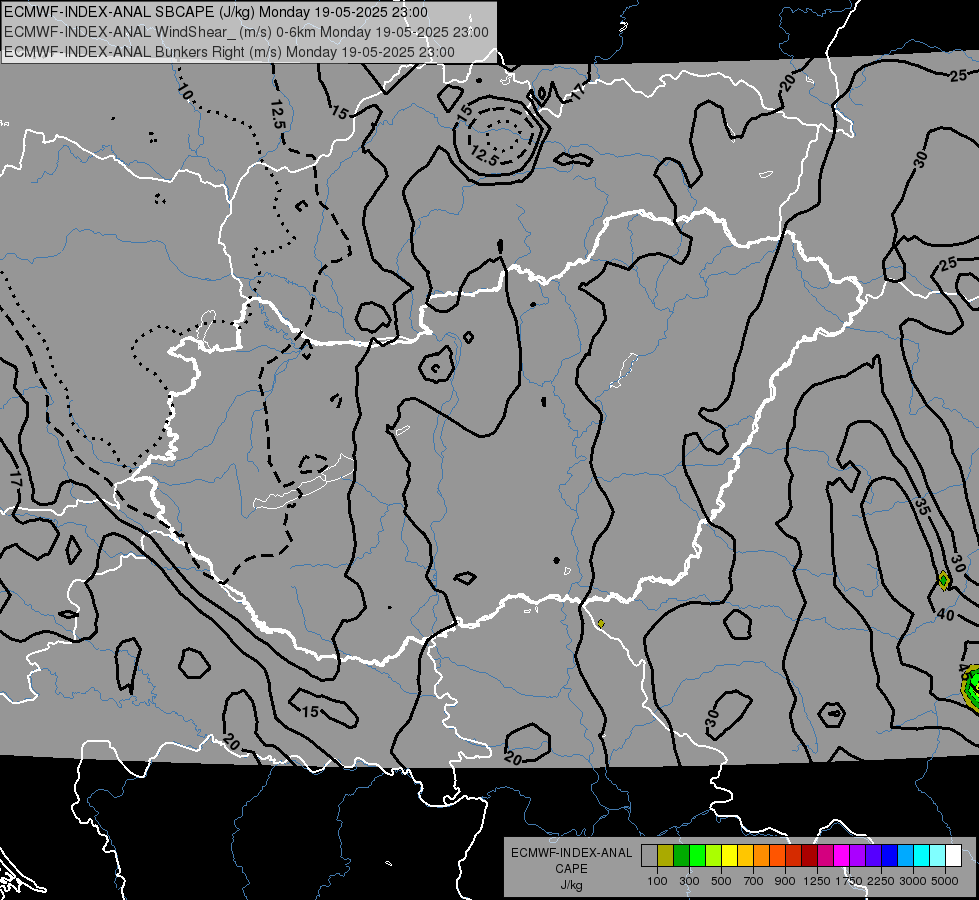Click the olive 100 J/kg legend swatch
This screenshot has width=979, height=900.
[x=666, y=855]
